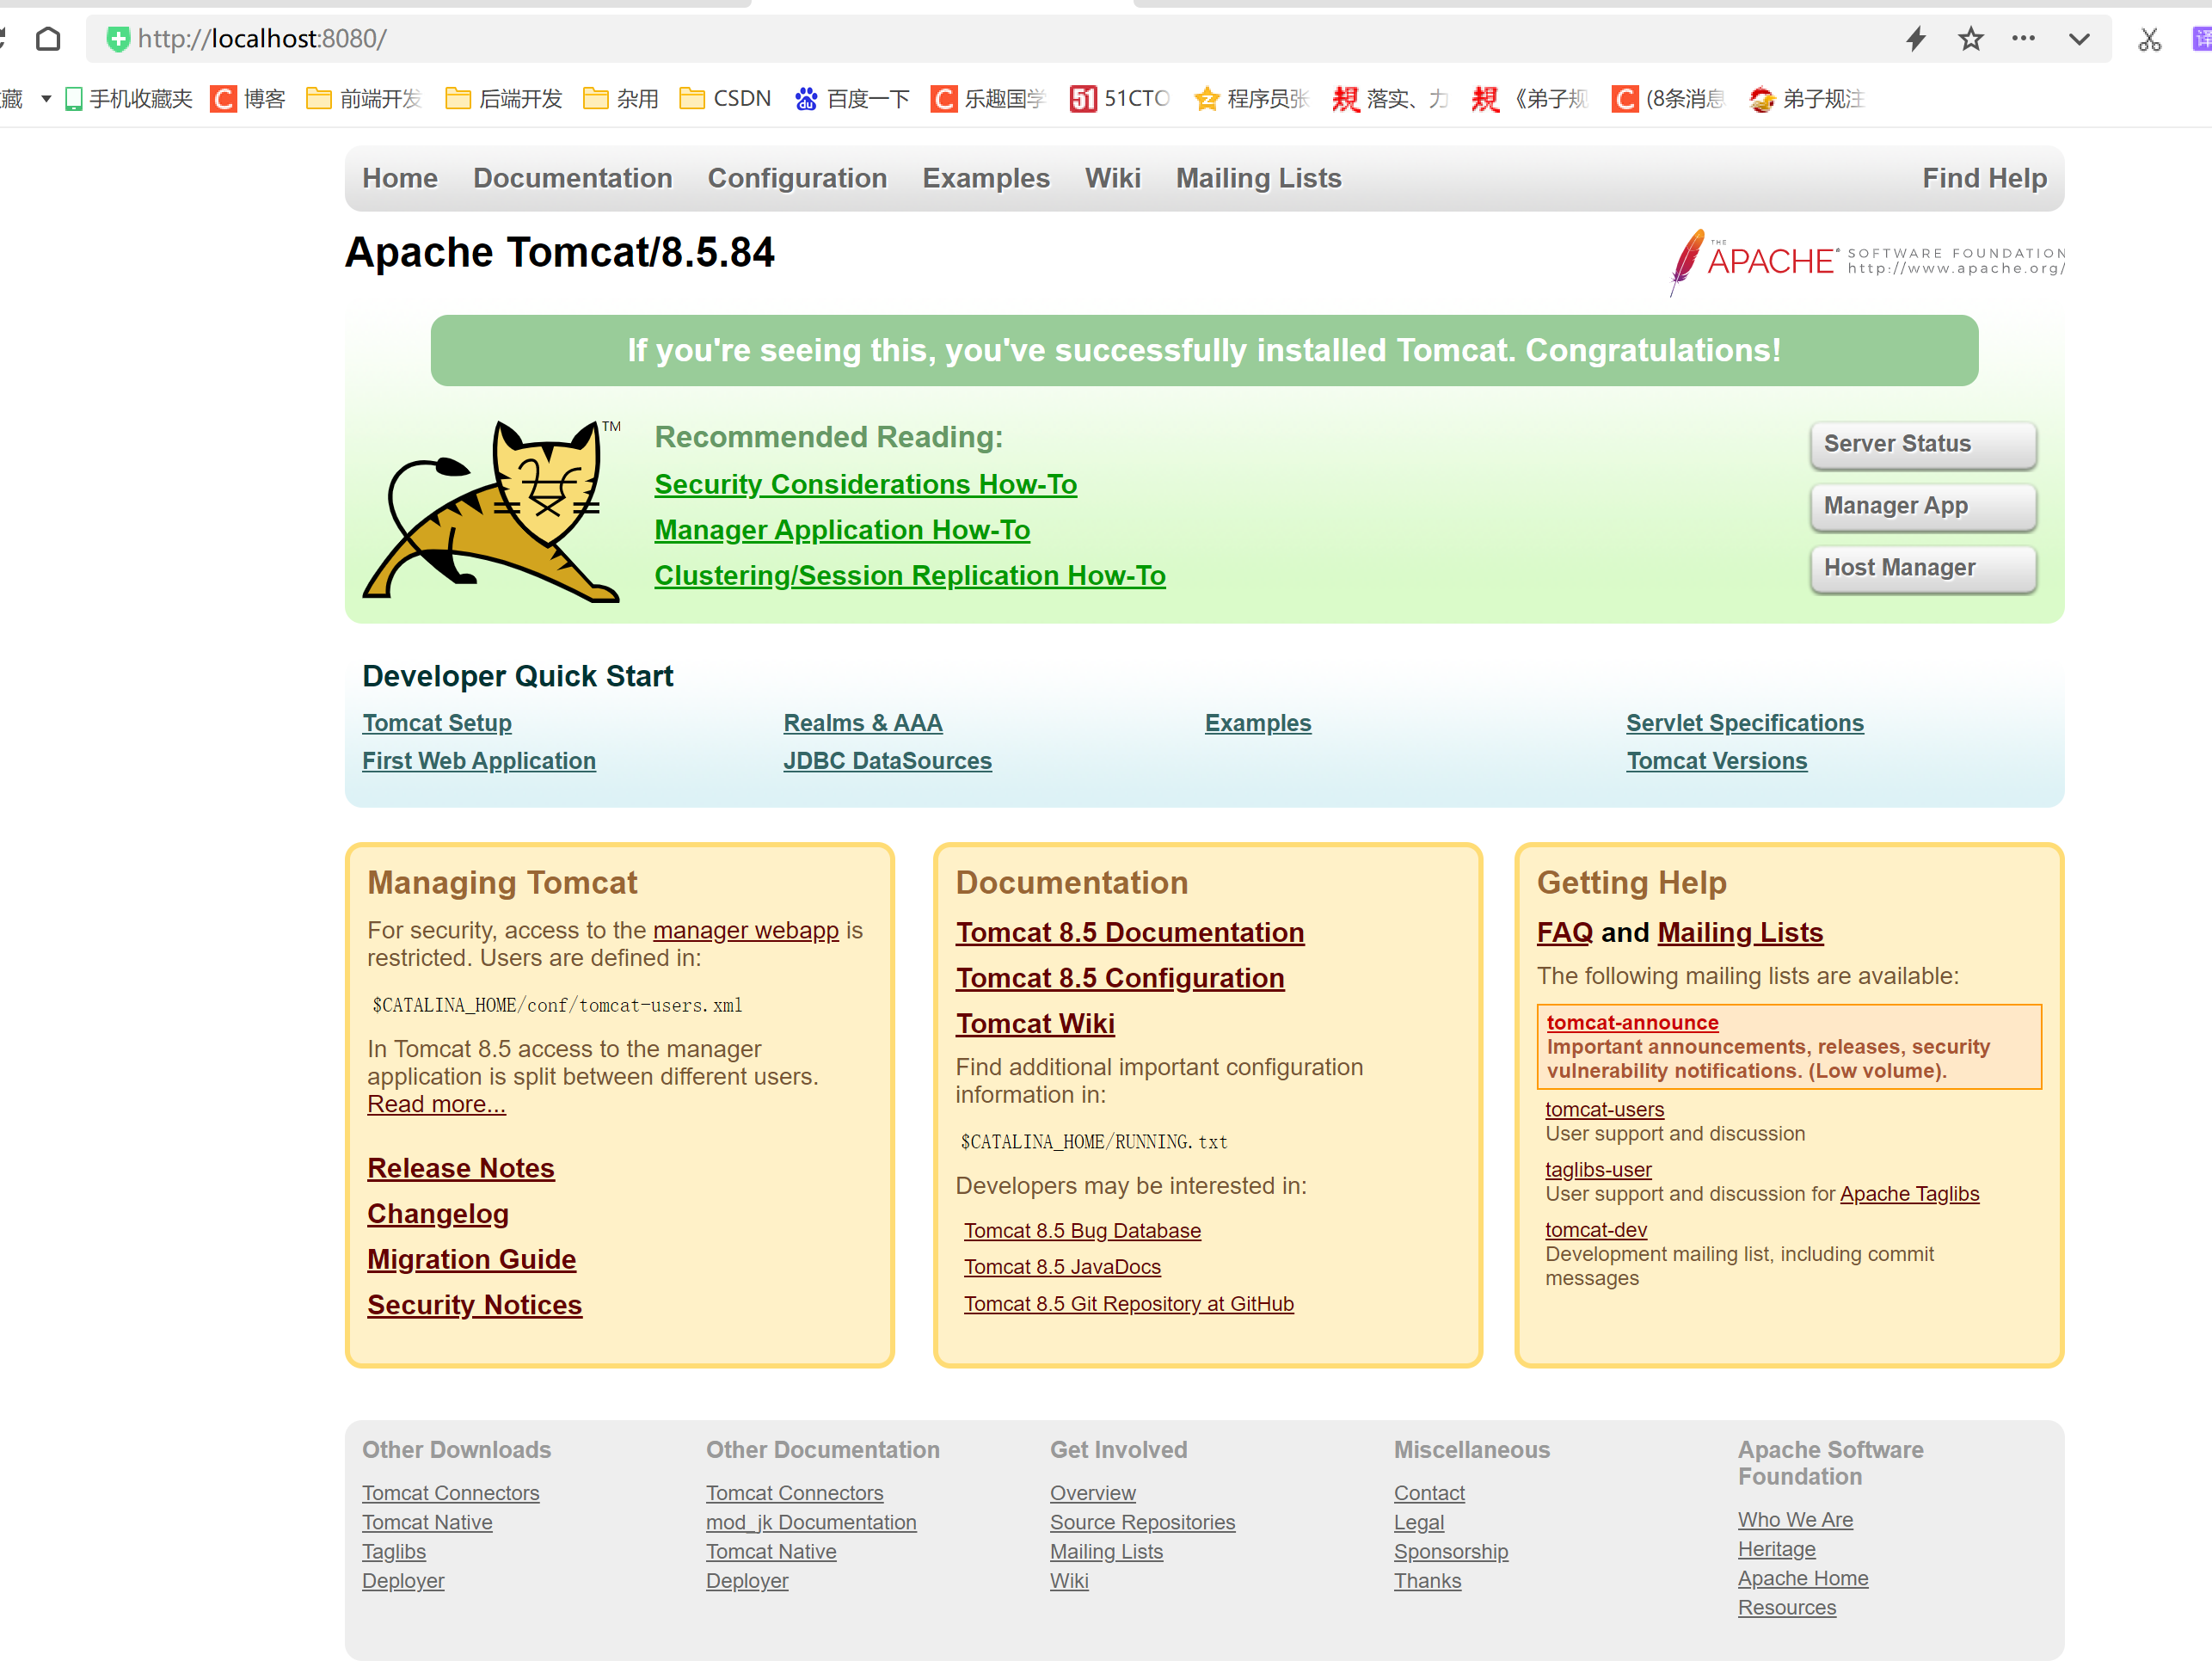Screen dimensions: 2212x1667
Task: Open the manager webapp link
Action: [x=746, y=930]
